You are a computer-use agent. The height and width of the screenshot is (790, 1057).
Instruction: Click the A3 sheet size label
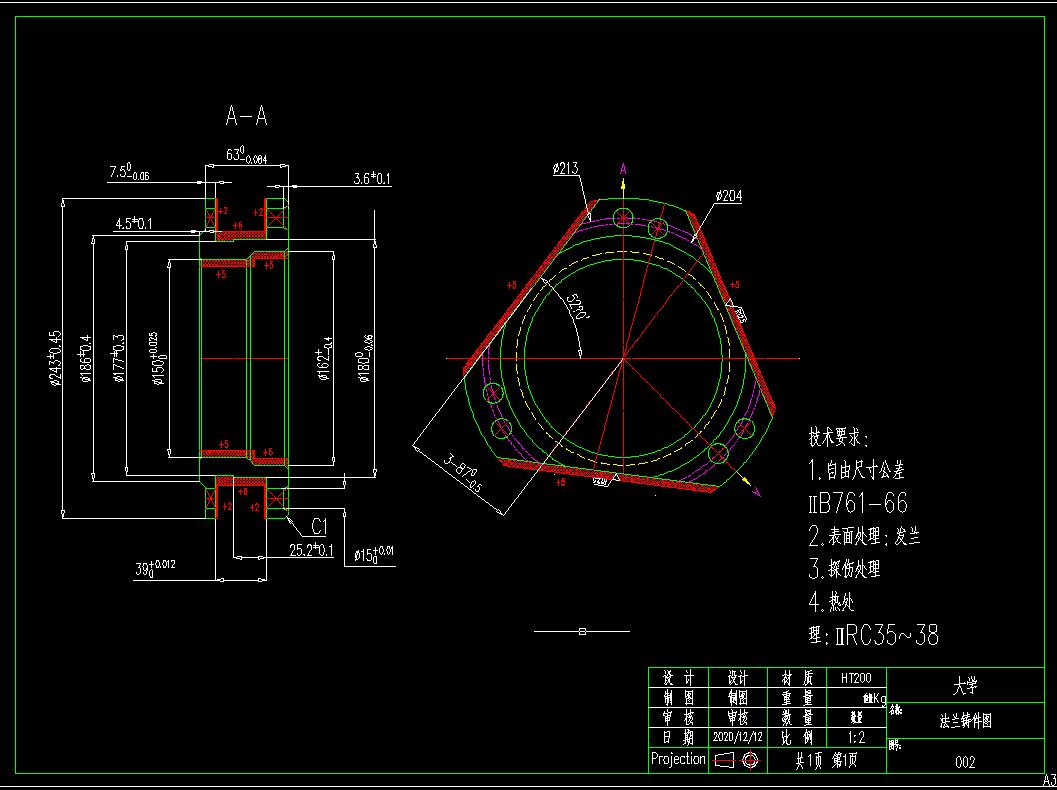pyautogui.click(x=1049, y=780)
